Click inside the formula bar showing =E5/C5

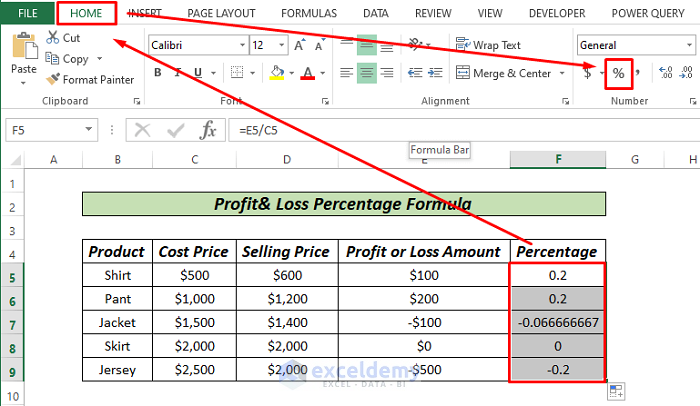point(463,130)
